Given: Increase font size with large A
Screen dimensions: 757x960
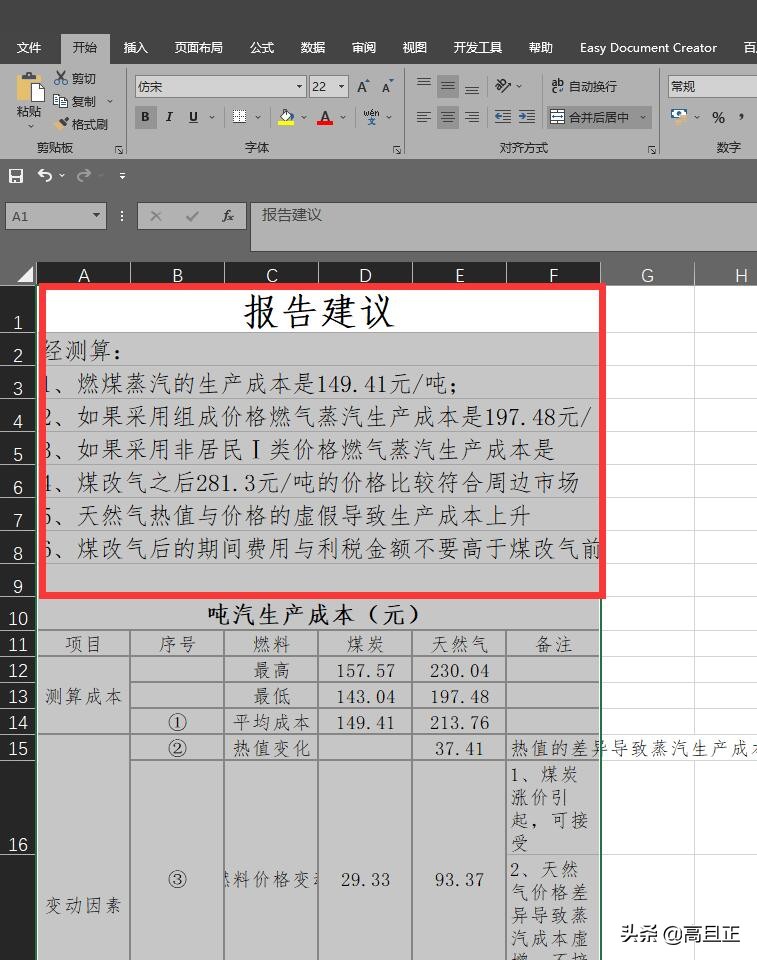Looking at the screenshot, I should tap(363, 86).
